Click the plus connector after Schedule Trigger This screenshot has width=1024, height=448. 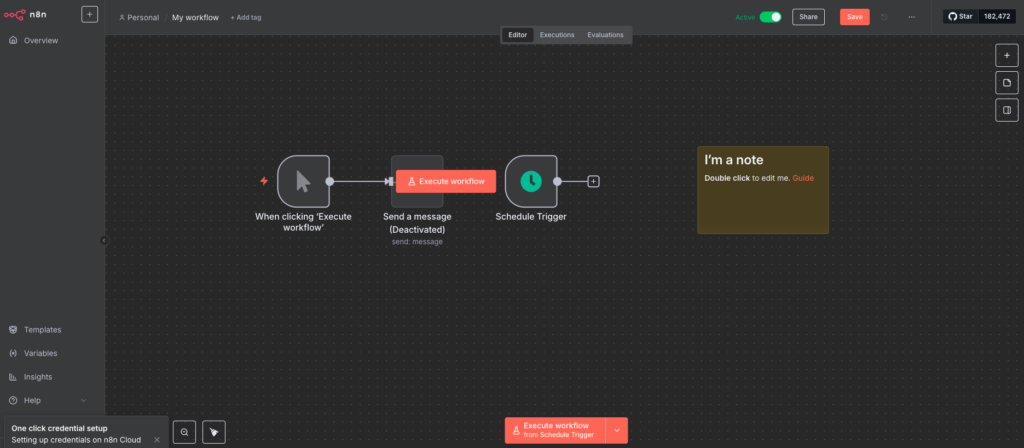[593, 182]
